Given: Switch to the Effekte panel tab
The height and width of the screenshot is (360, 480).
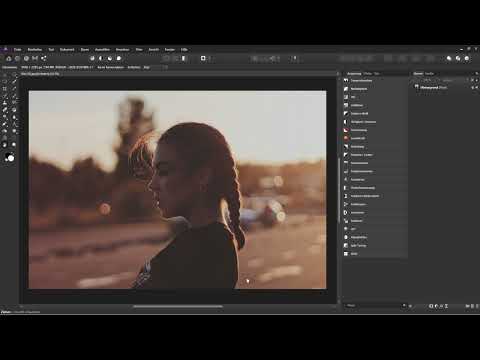Looking at the screenshot, I should pos(367,74).
